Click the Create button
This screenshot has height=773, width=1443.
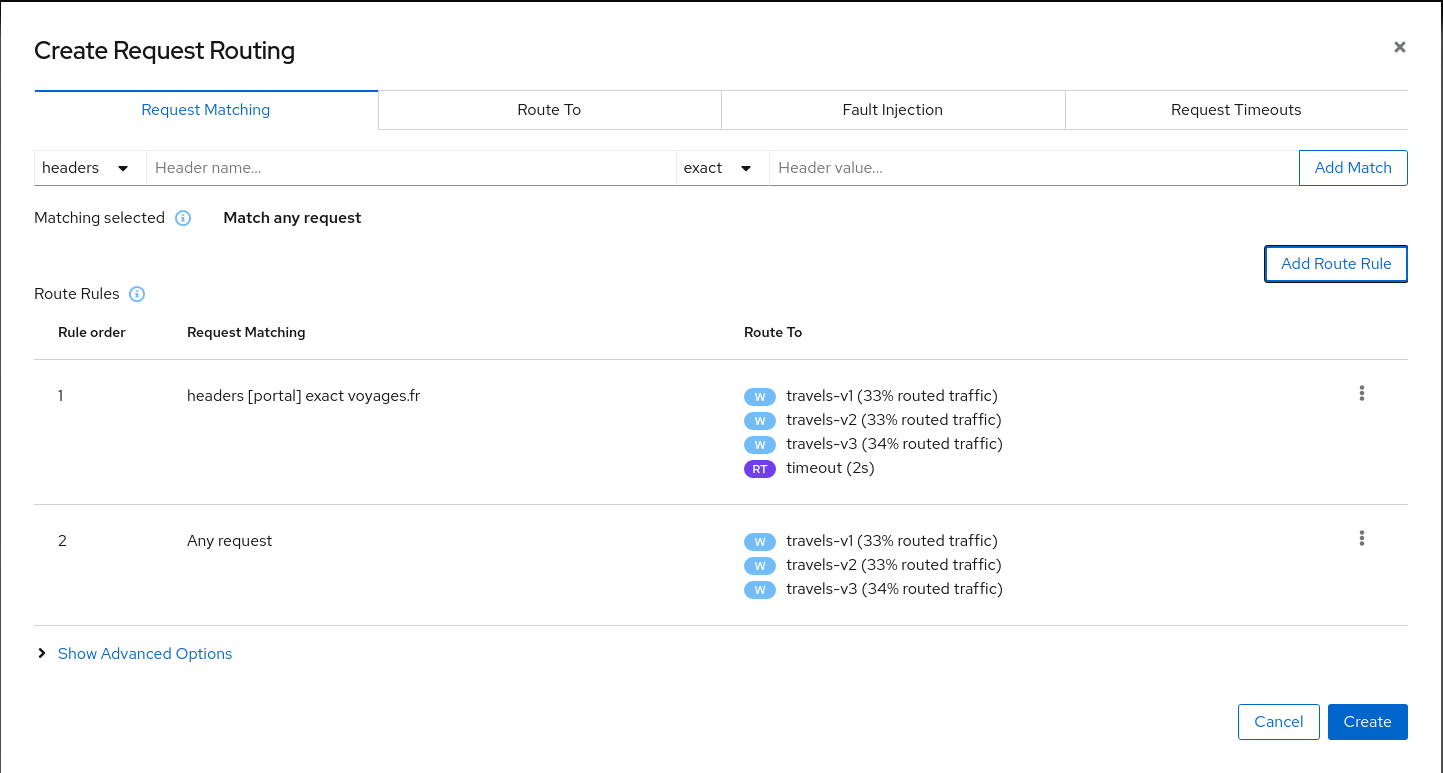coord(1367,722)
